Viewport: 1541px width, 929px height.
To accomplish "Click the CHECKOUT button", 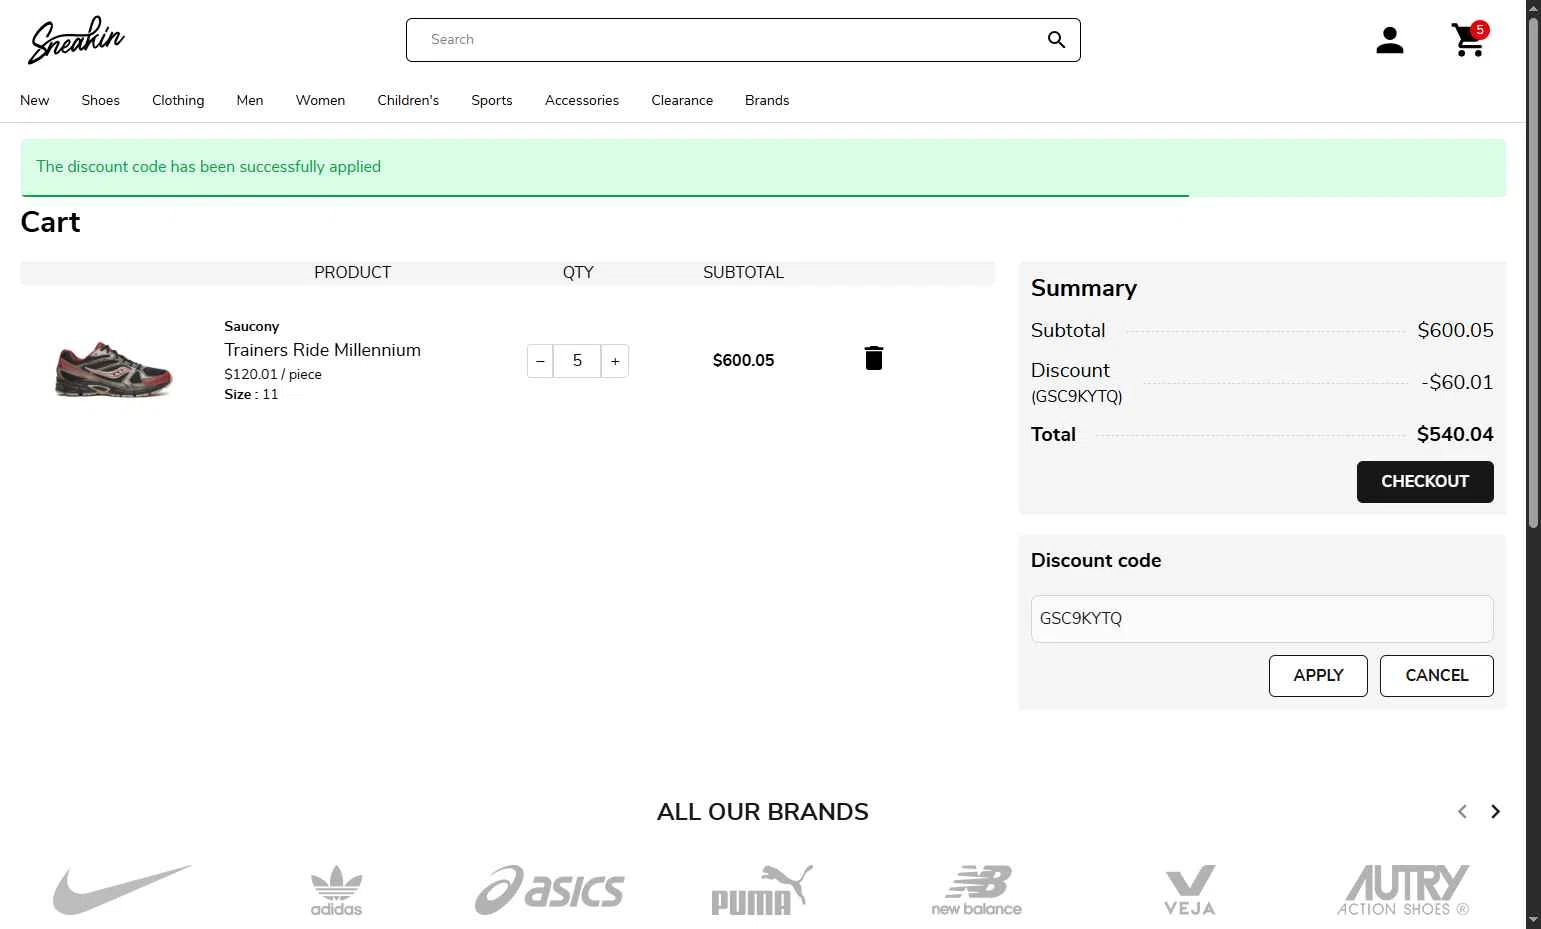I will tap(1425, 482).
